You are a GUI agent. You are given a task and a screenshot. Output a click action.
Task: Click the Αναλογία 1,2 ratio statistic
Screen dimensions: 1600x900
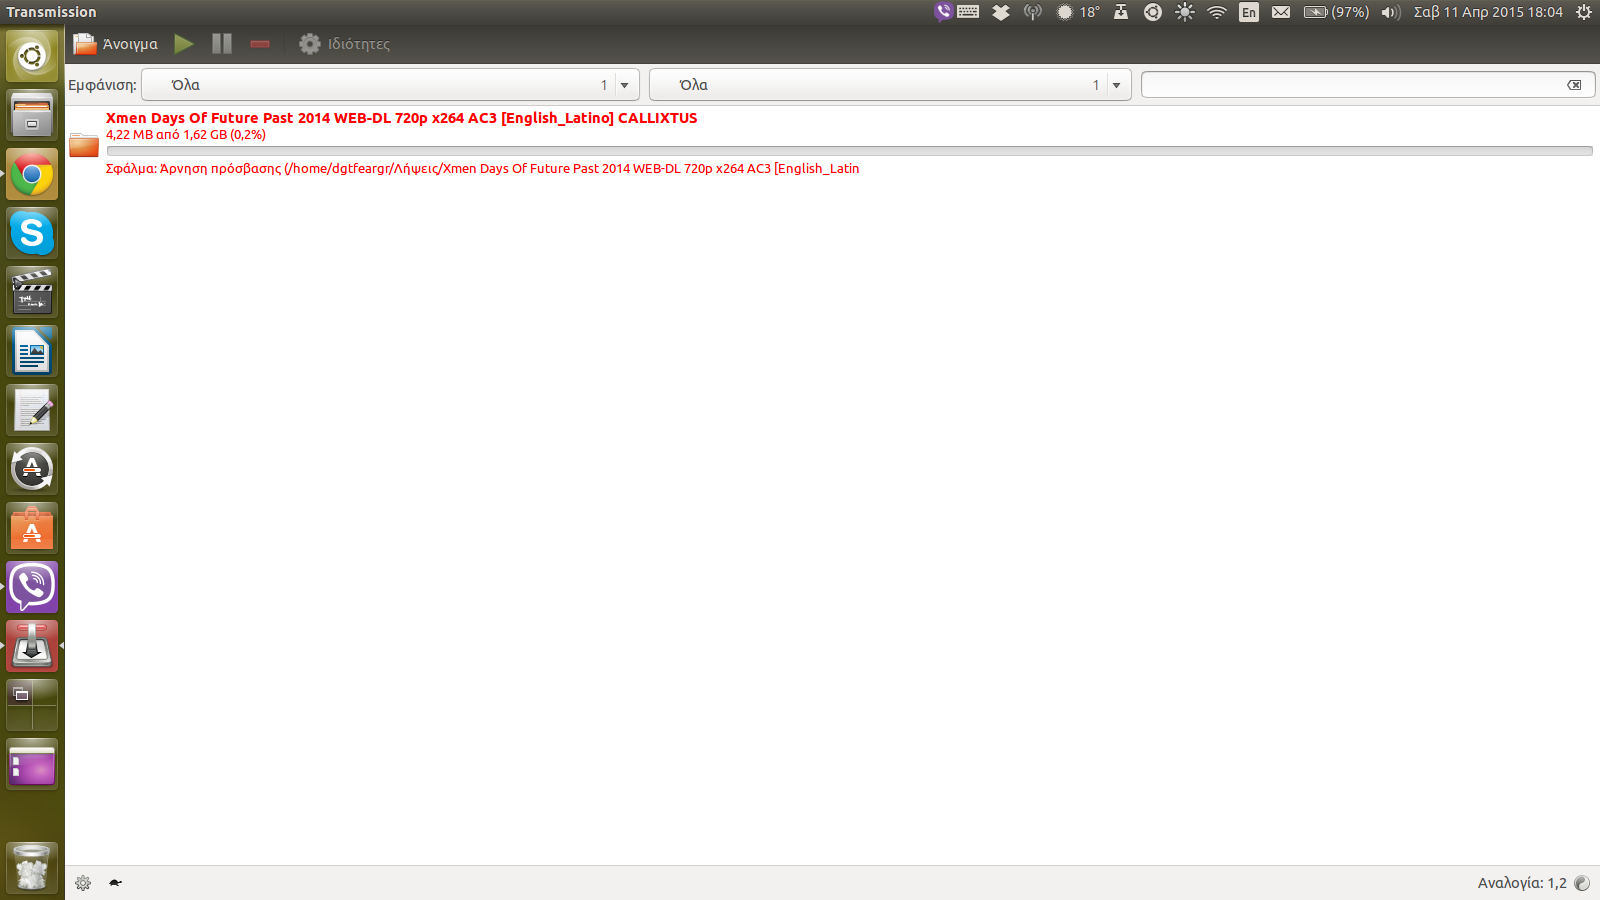coord(1521,883)
